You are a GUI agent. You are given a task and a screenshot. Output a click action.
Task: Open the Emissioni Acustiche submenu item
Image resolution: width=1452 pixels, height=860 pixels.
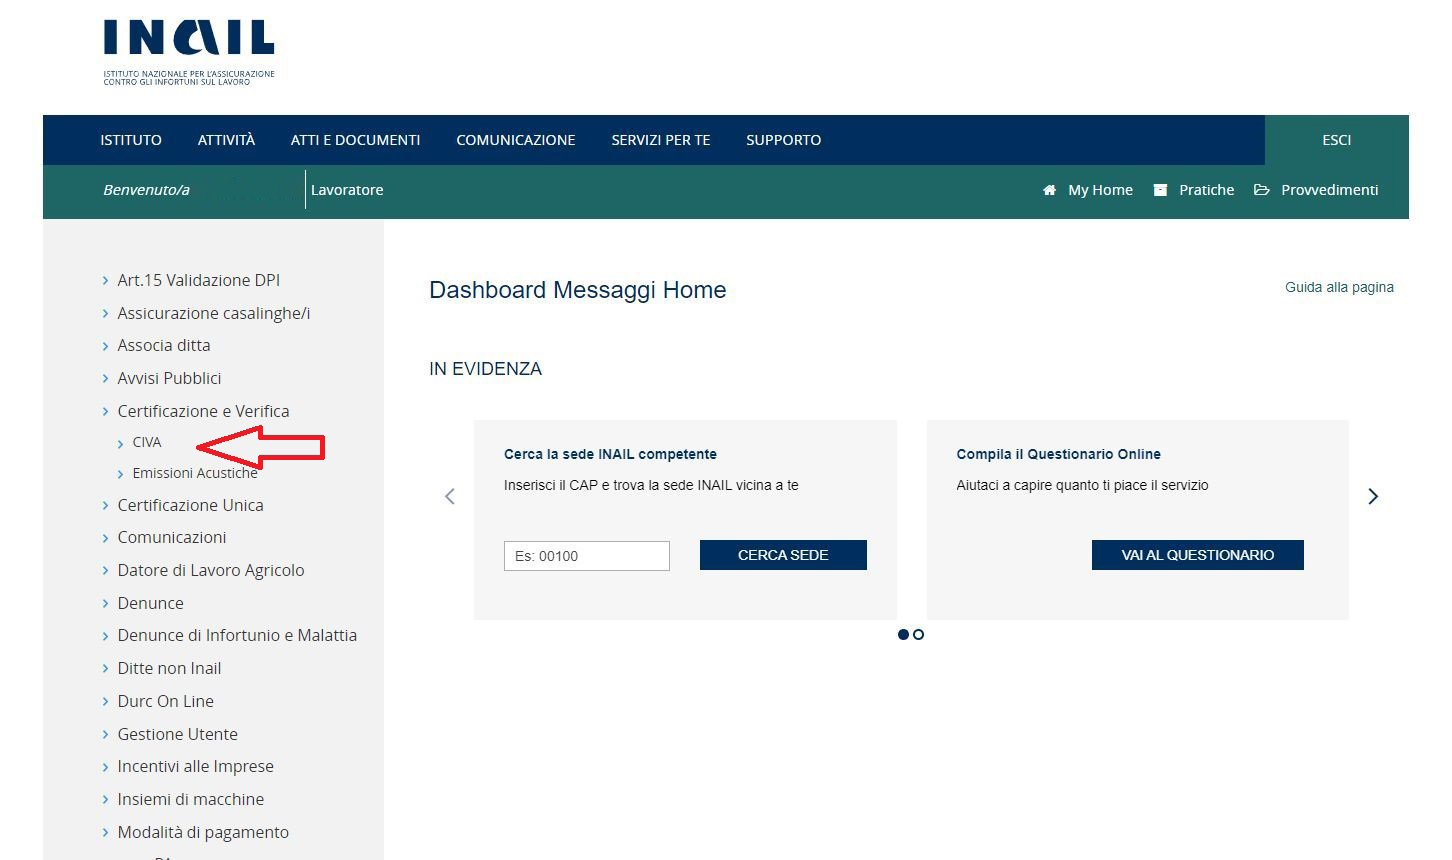195,473
